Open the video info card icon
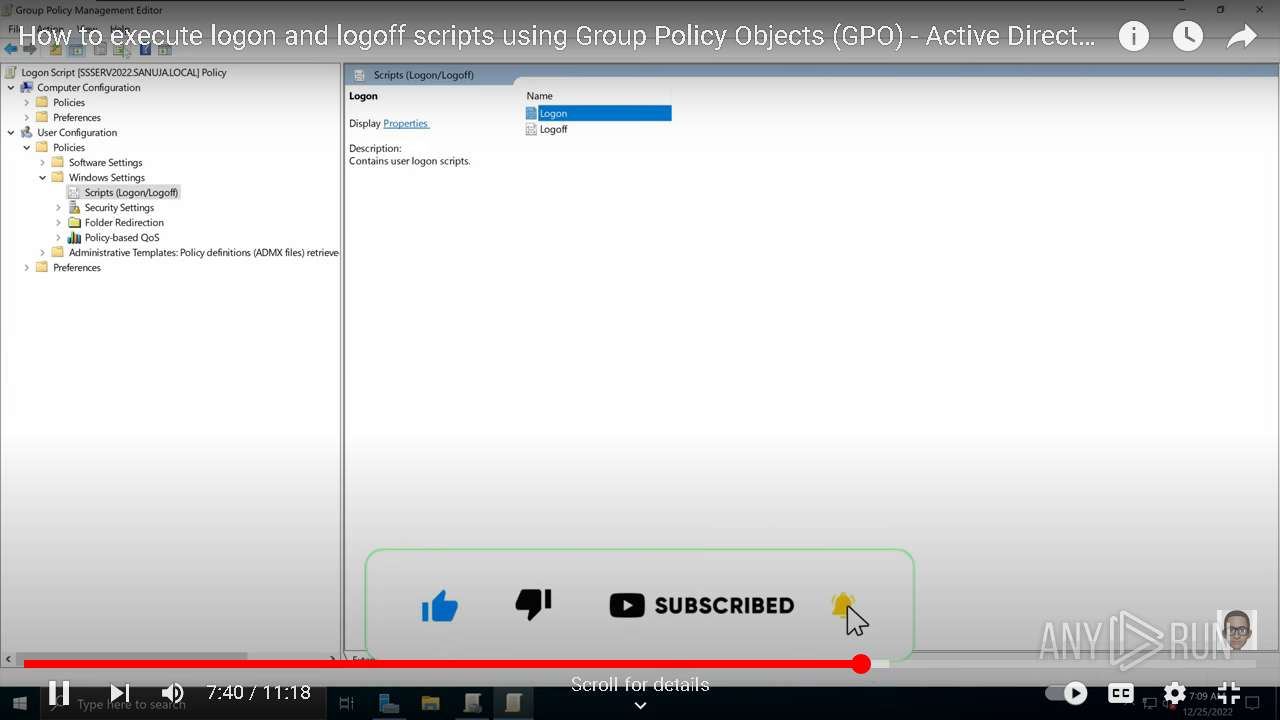Screen dimensions: 1280x720 pyautogui.click(x=1133, y=37)
